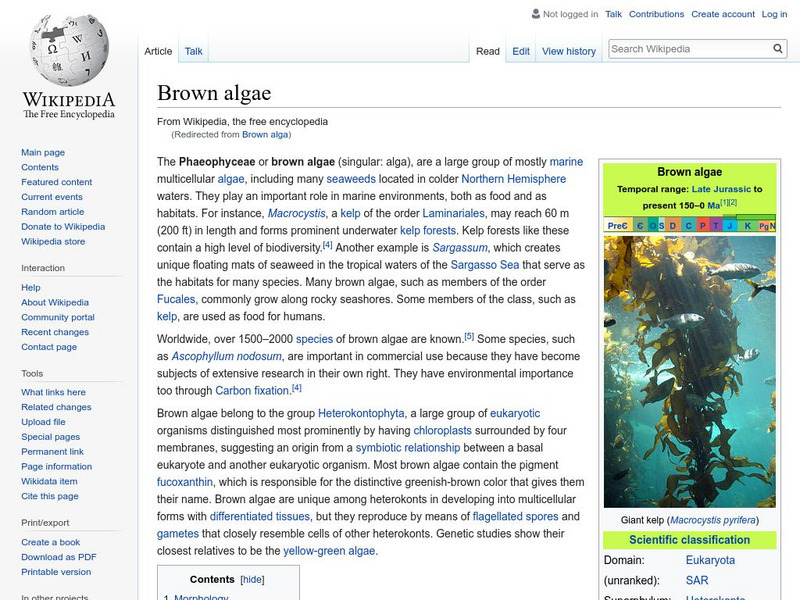Click Create account
This screenshot has width=800, height=600.
pyautogui.click(x=723, y=14)
